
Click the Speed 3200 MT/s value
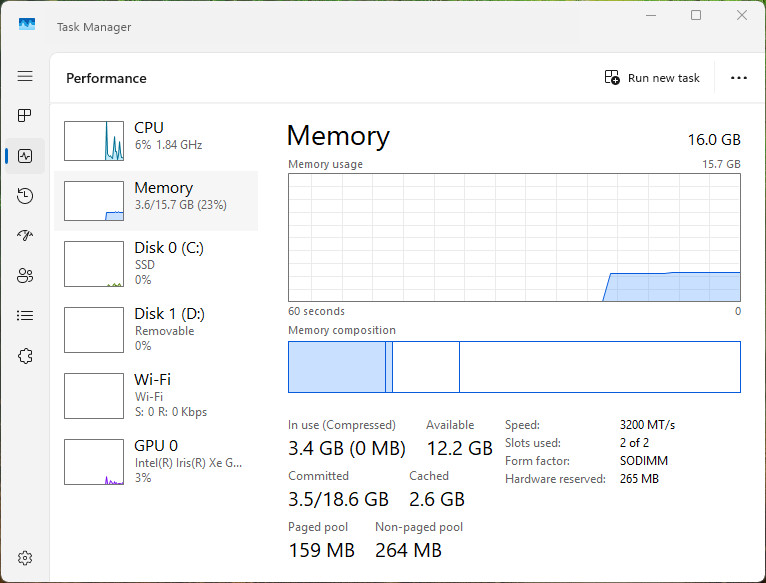click(x=647, y=425)
